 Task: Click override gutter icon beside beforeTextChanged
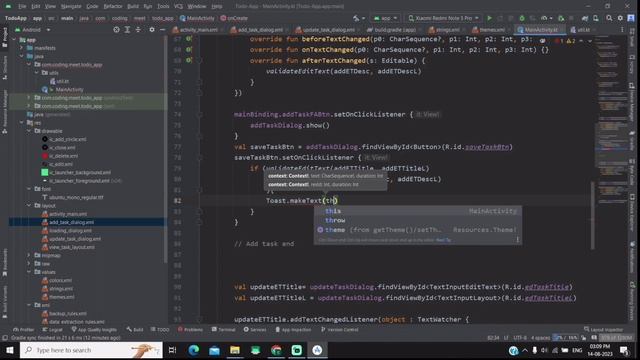click(x=189, y=39)
